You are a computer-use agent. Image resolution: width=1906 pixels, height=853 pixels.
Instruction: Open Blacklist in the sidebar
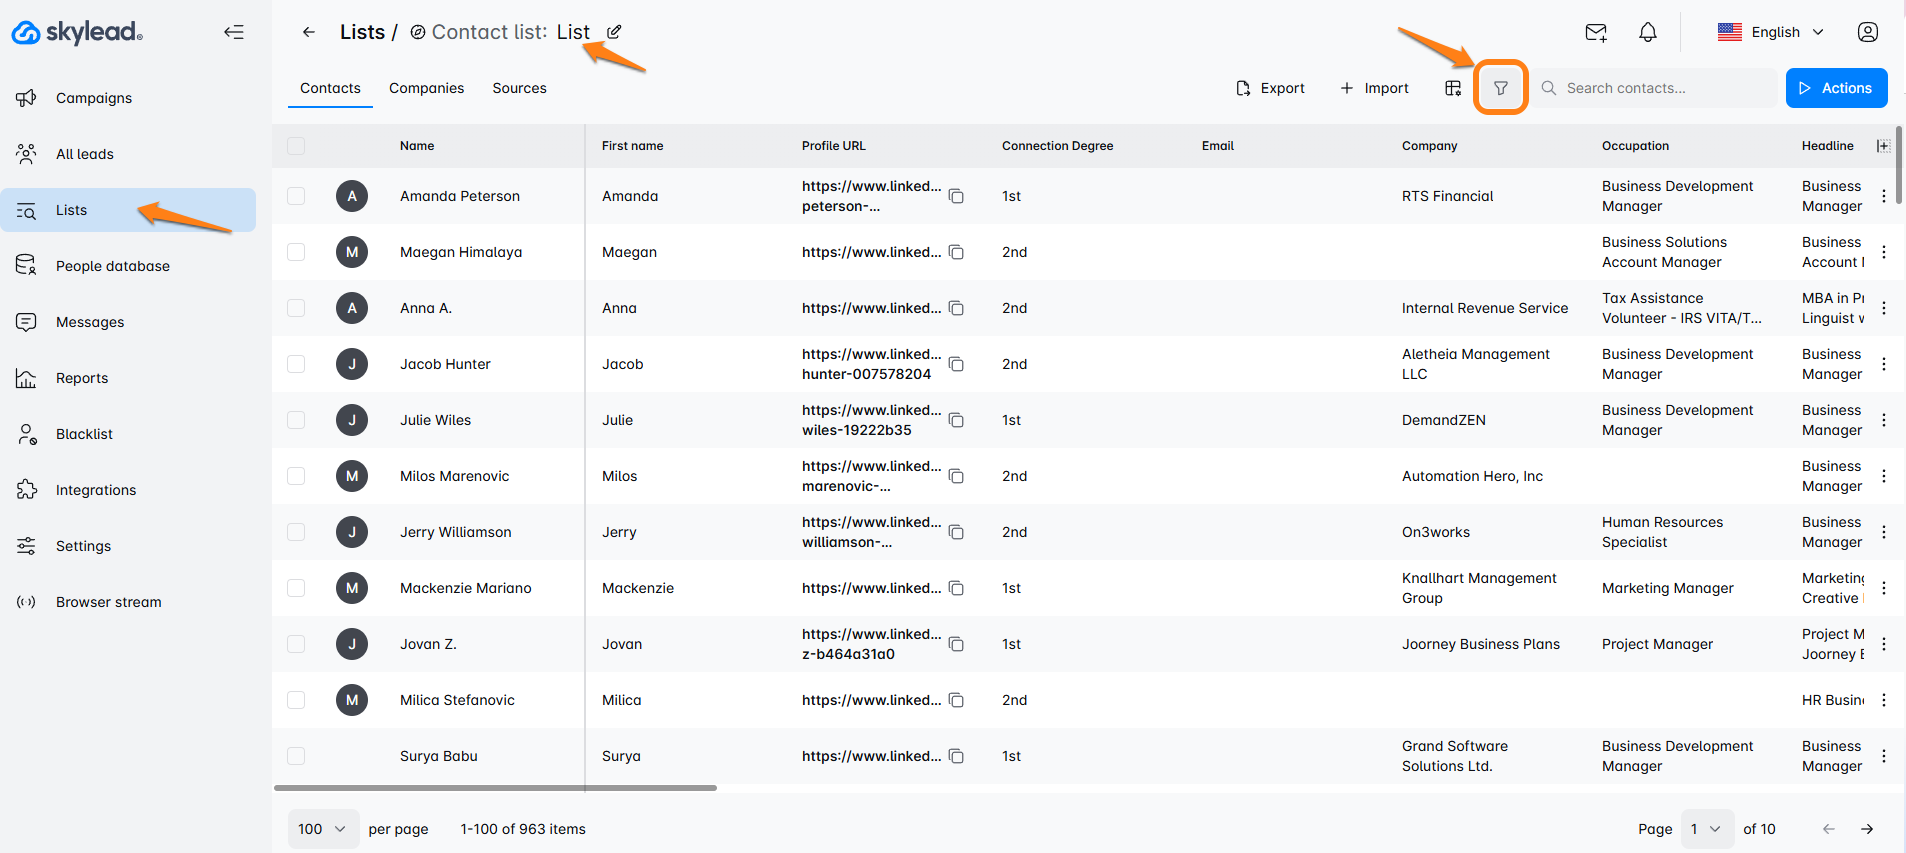[128, 434]
